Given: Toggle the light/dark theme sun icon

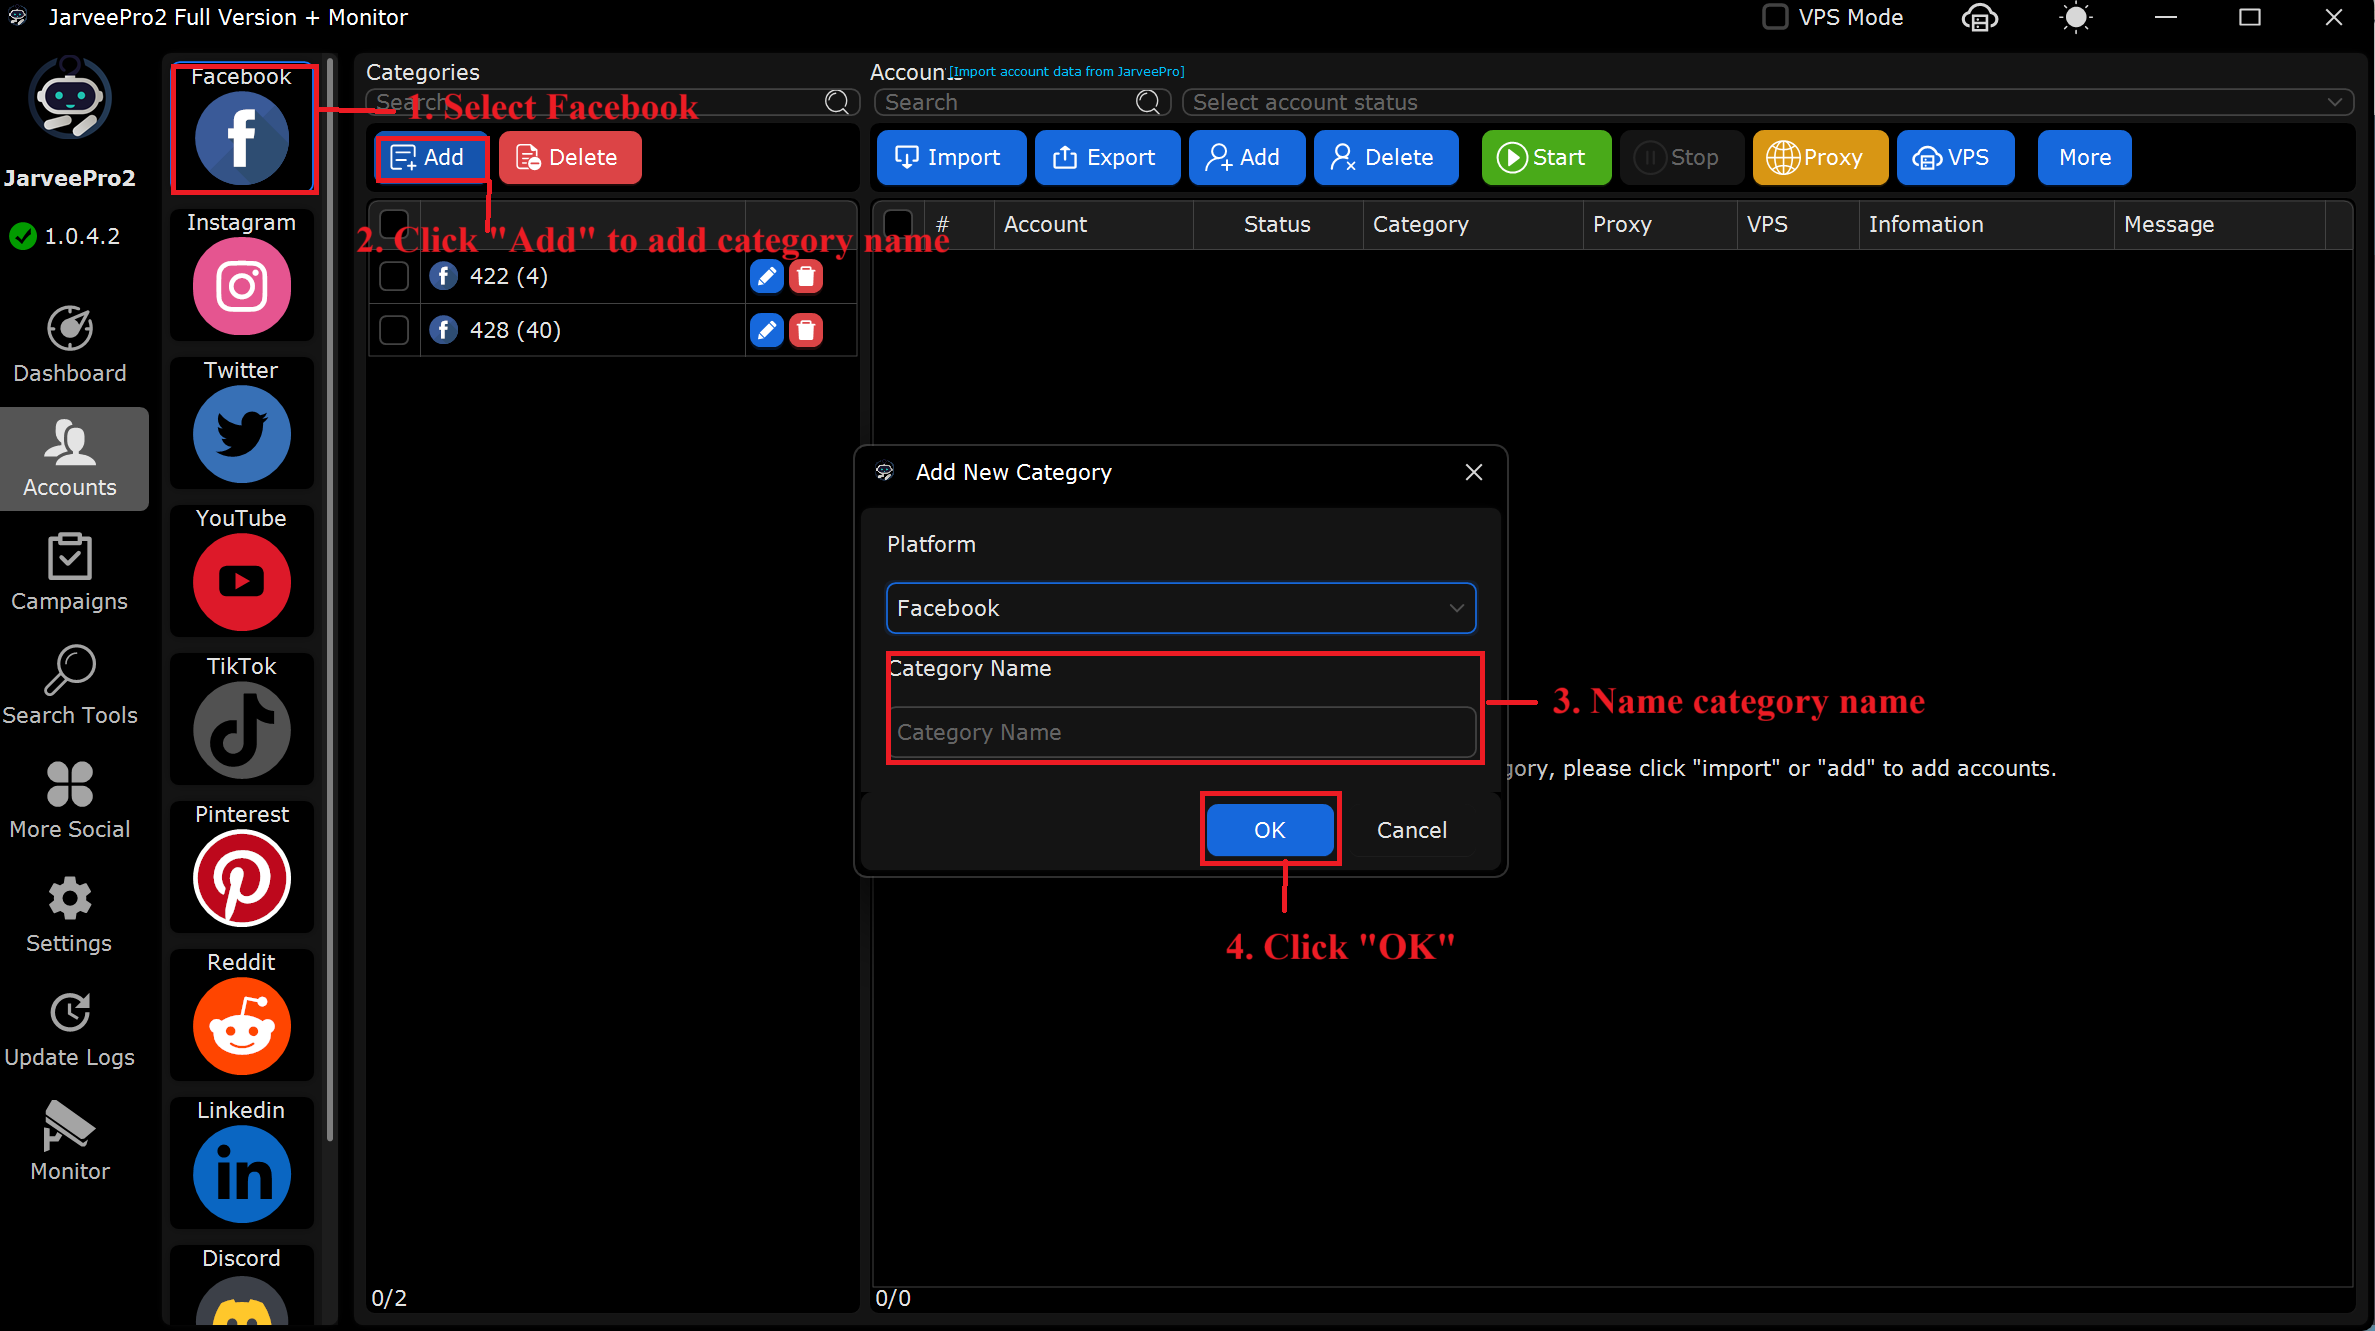Looking at the screenshot, I should (x=2076, y=18).
